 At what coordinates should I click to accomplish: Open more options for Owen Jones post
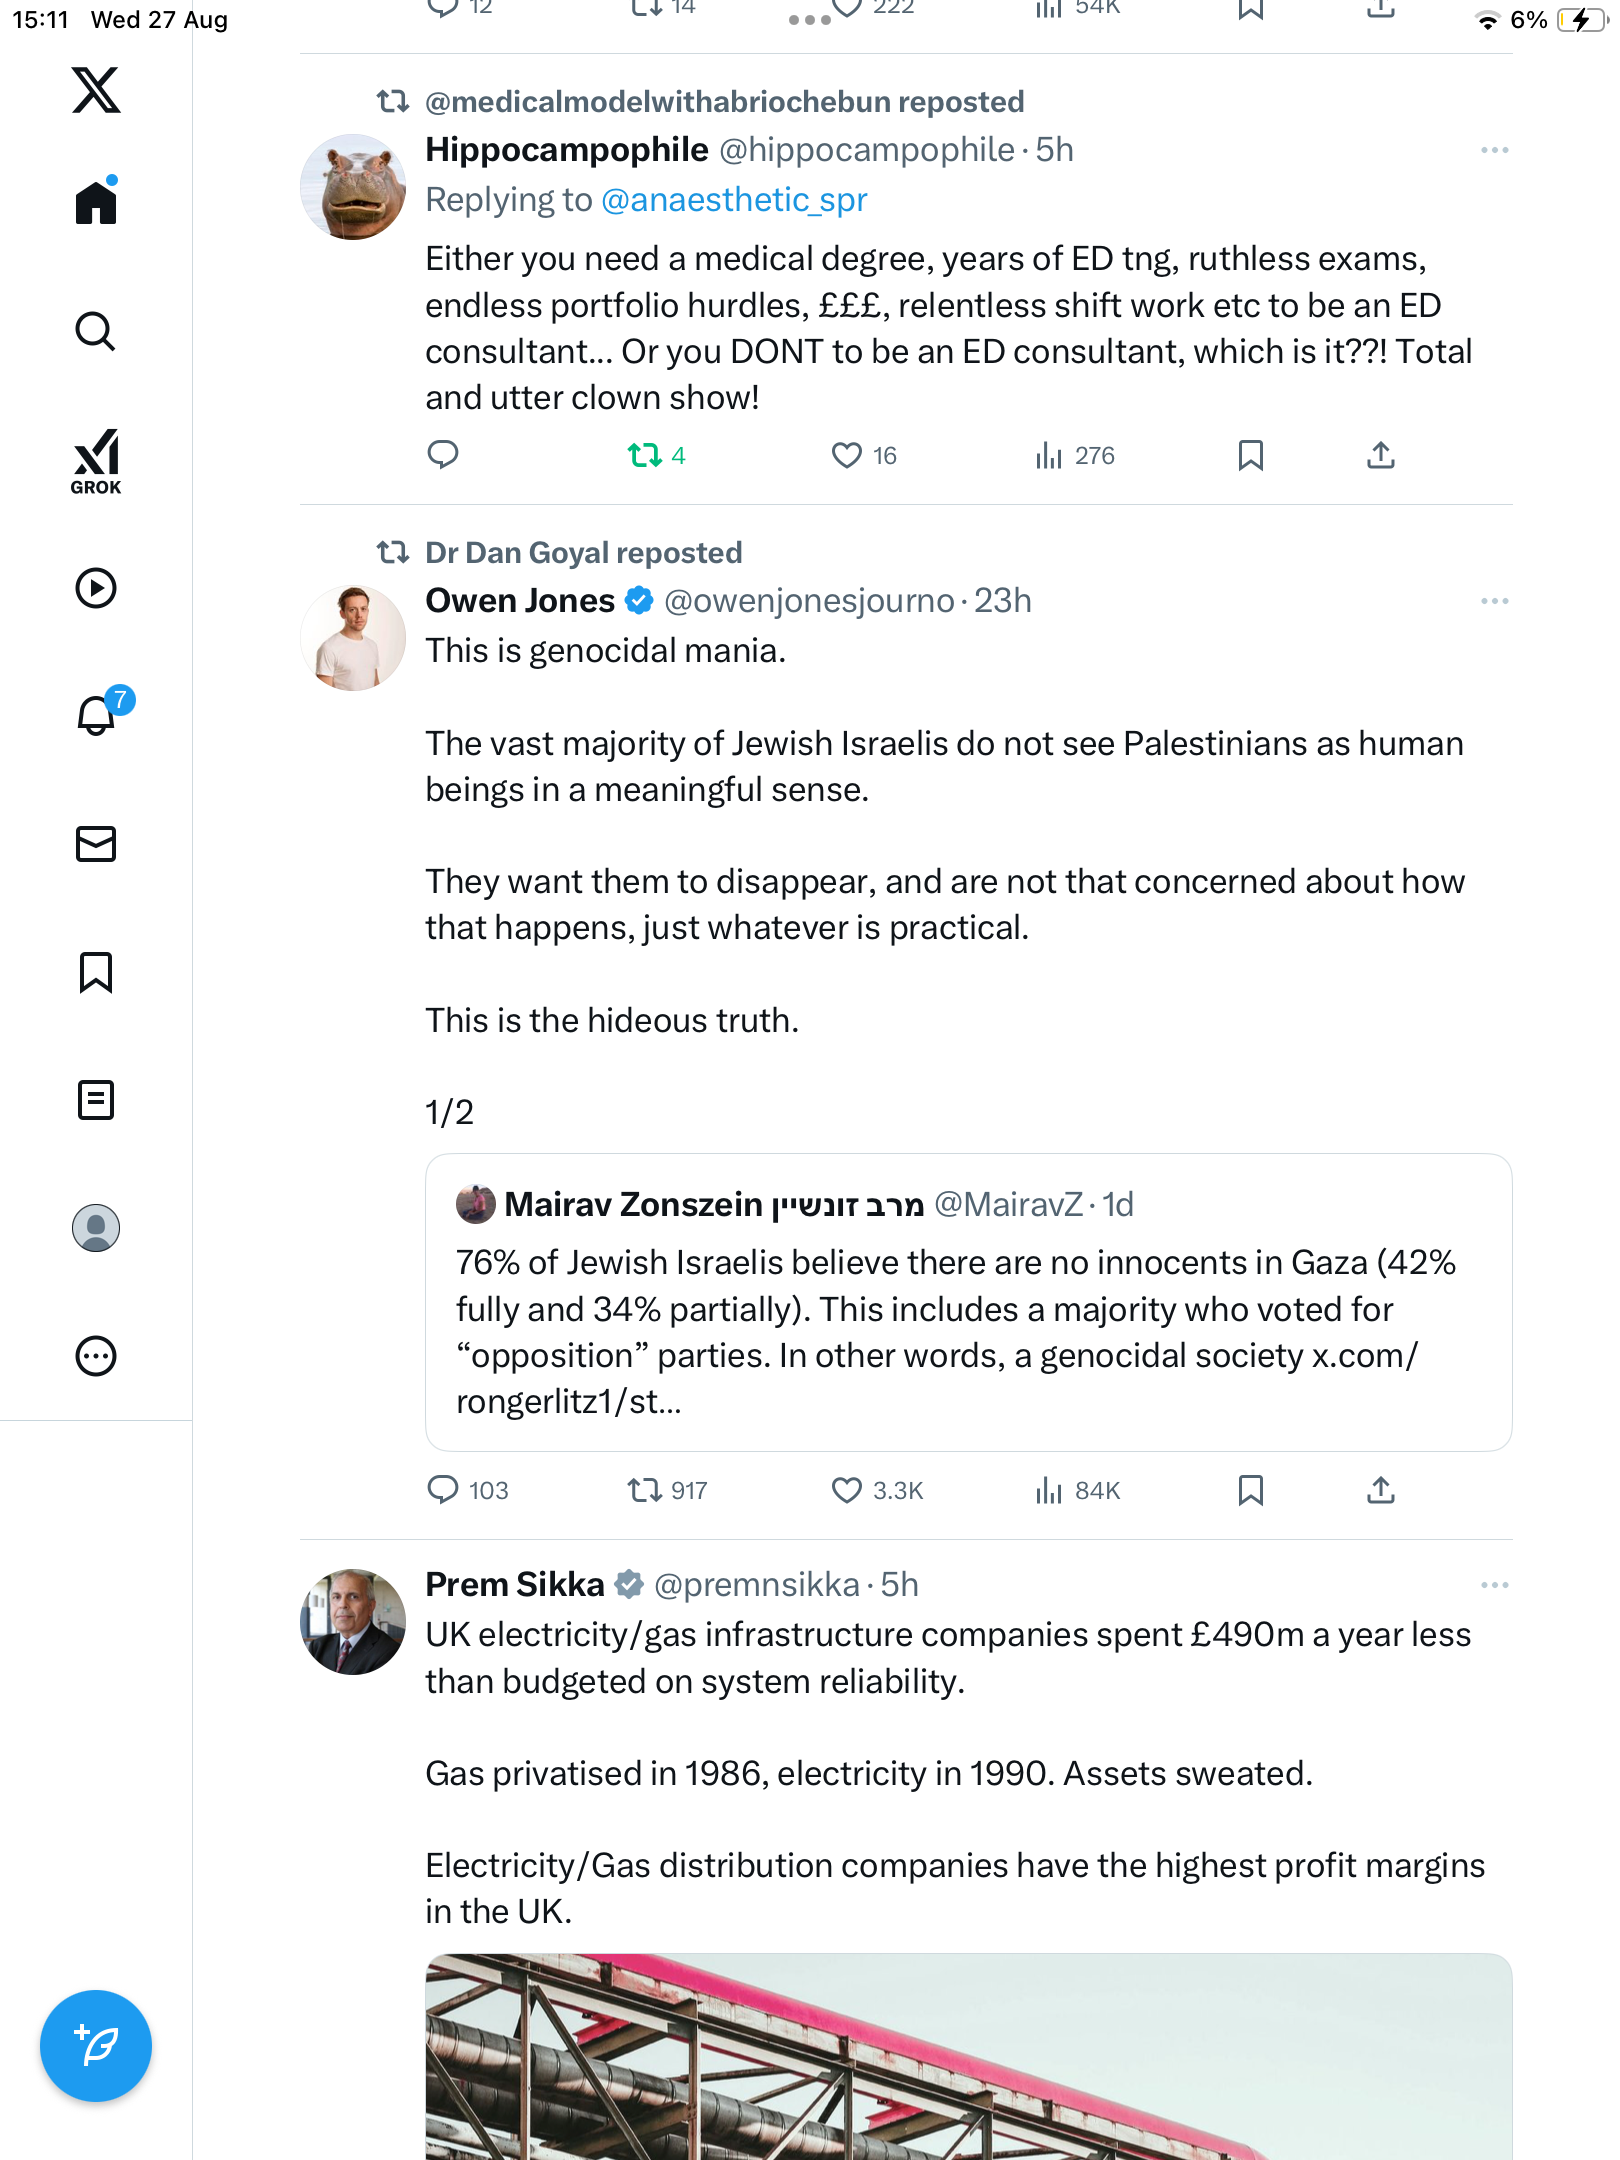tap(1494, 601)
